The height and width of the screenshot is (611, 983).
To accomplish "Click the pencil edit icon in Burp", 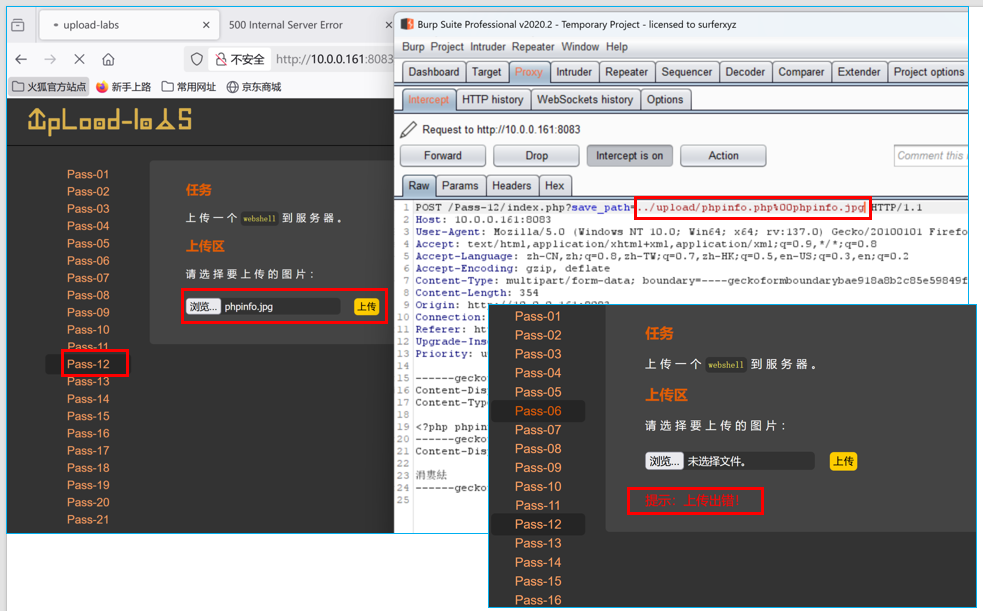I will pos(408,130).
